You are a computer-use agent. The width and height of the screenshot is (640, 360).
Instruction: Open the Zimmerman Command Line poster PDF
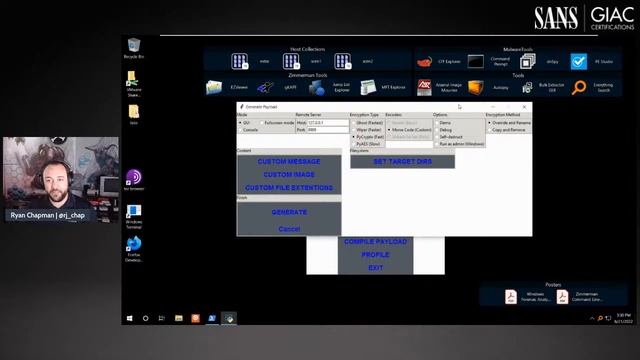pos(562,297)
